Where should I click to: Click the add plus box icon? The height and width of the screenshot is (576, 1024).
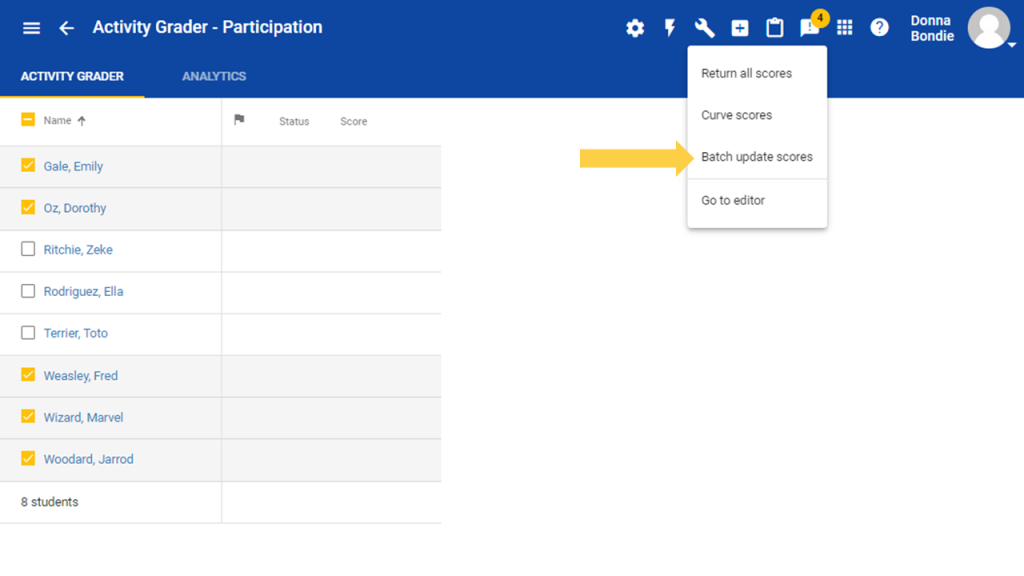(740, 28)
